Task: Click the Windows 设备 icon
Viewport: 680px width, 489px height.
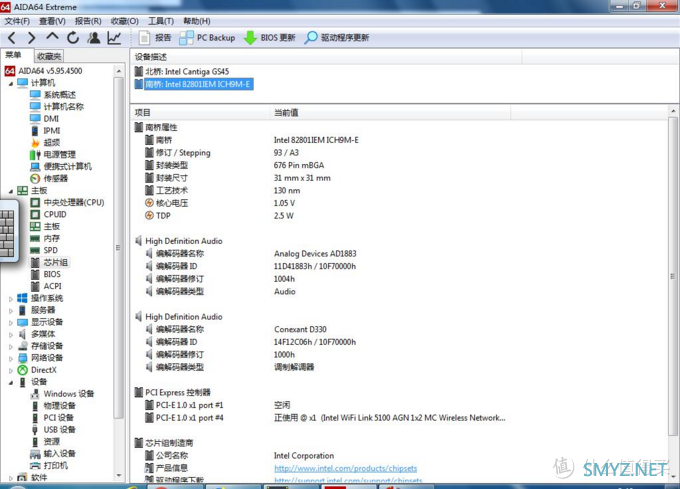Action: tap(35, 394)
